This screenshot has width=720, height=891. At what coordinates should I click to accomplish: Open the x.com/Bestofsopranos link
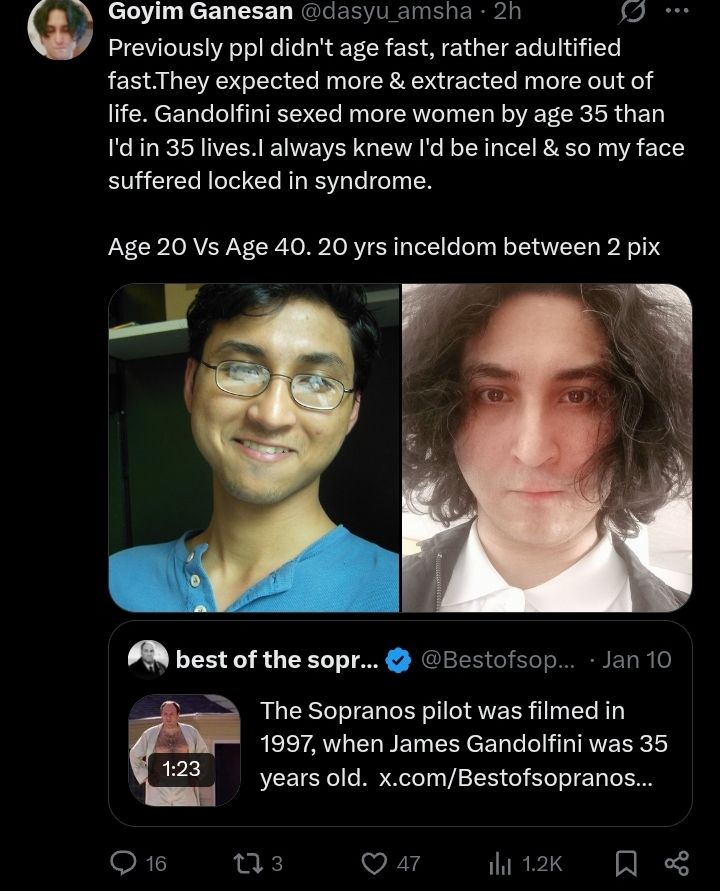tap(516, 777)
